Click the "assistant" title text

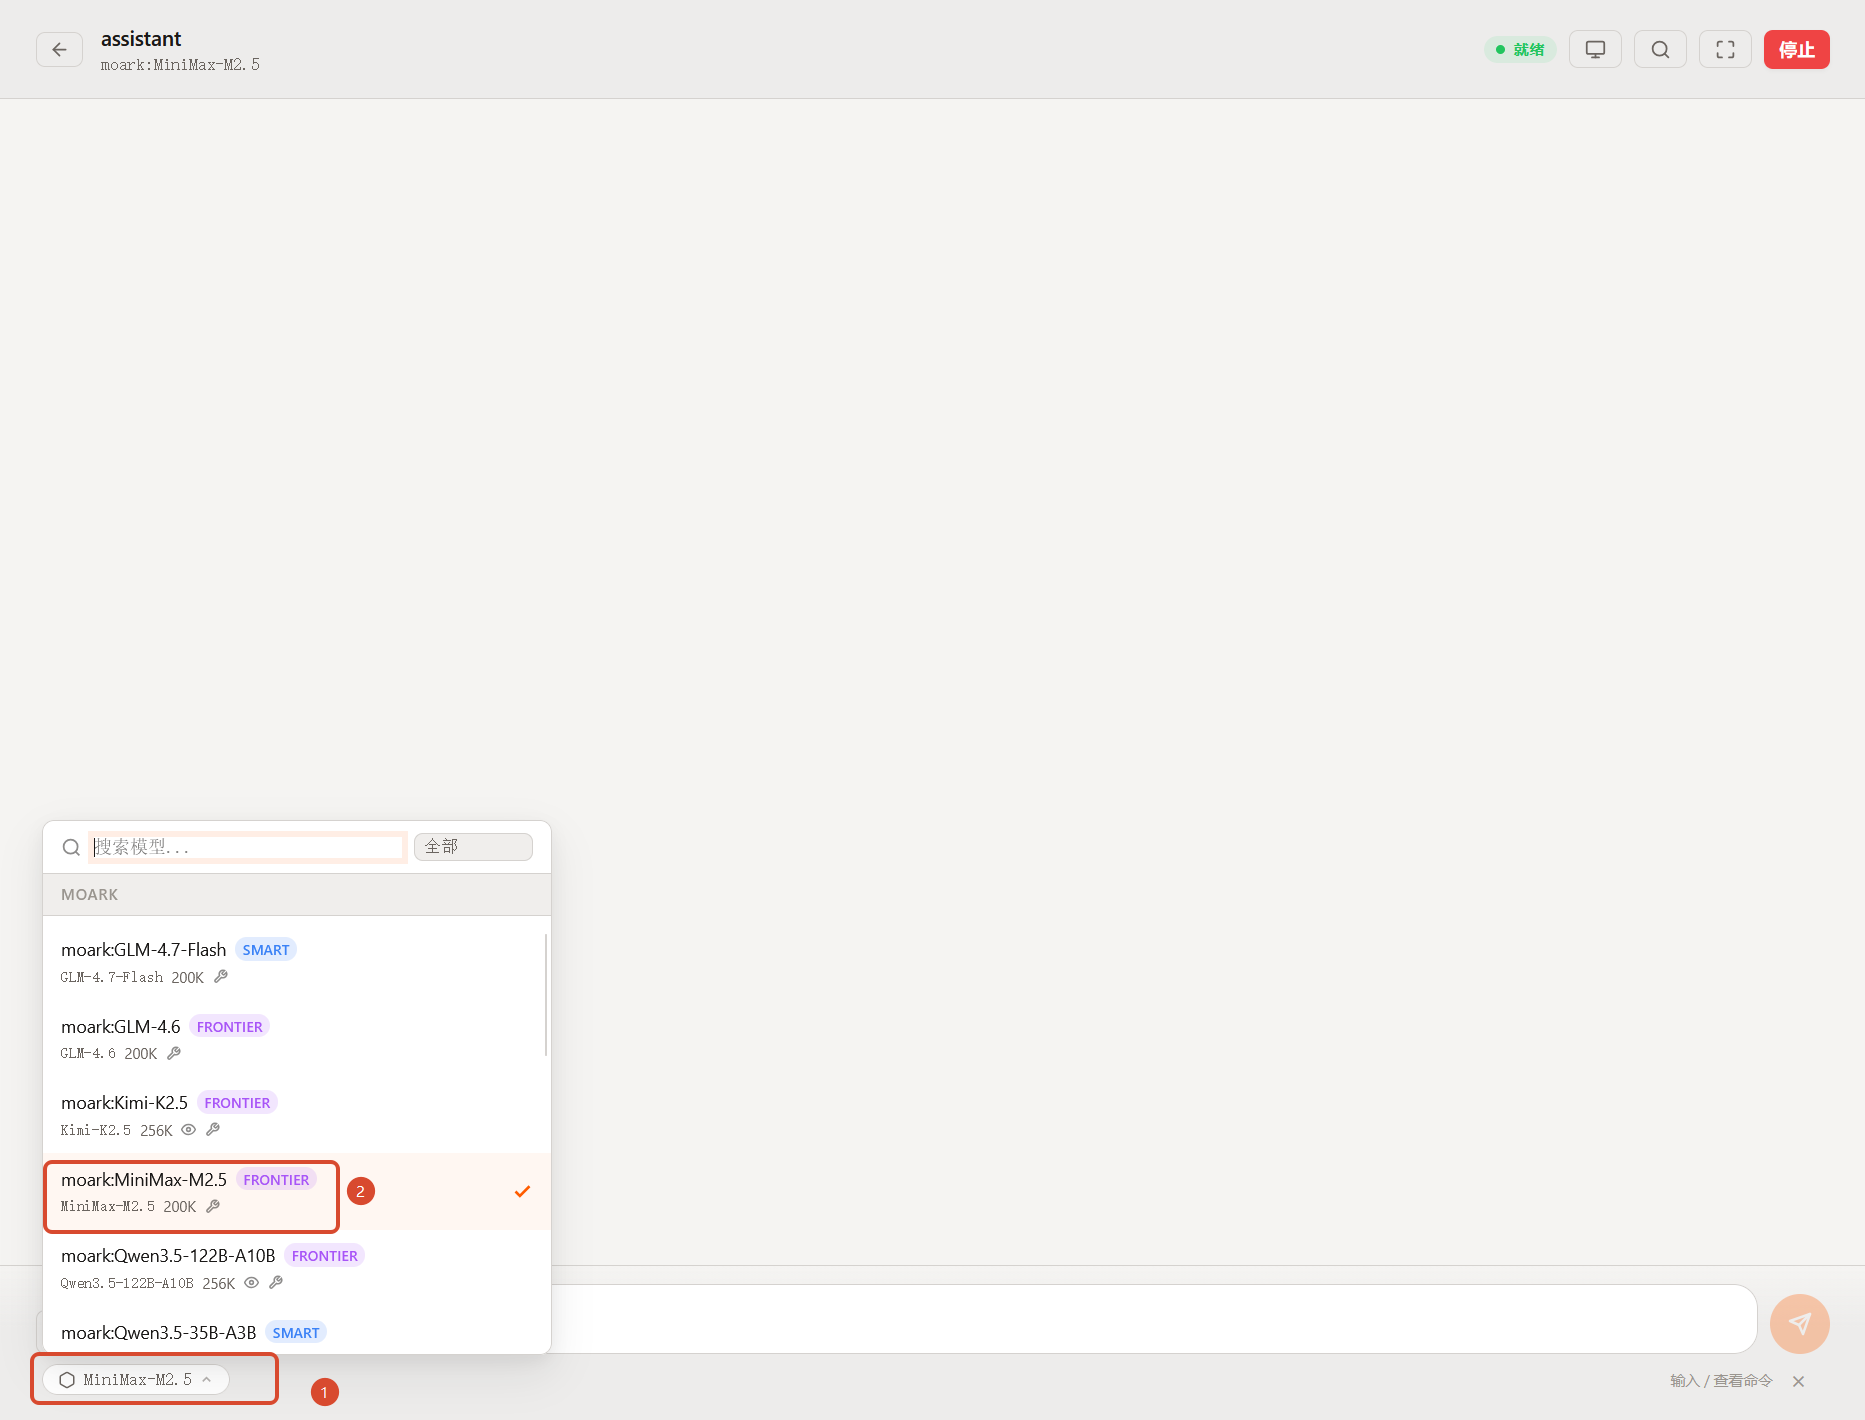click(141, 39)
